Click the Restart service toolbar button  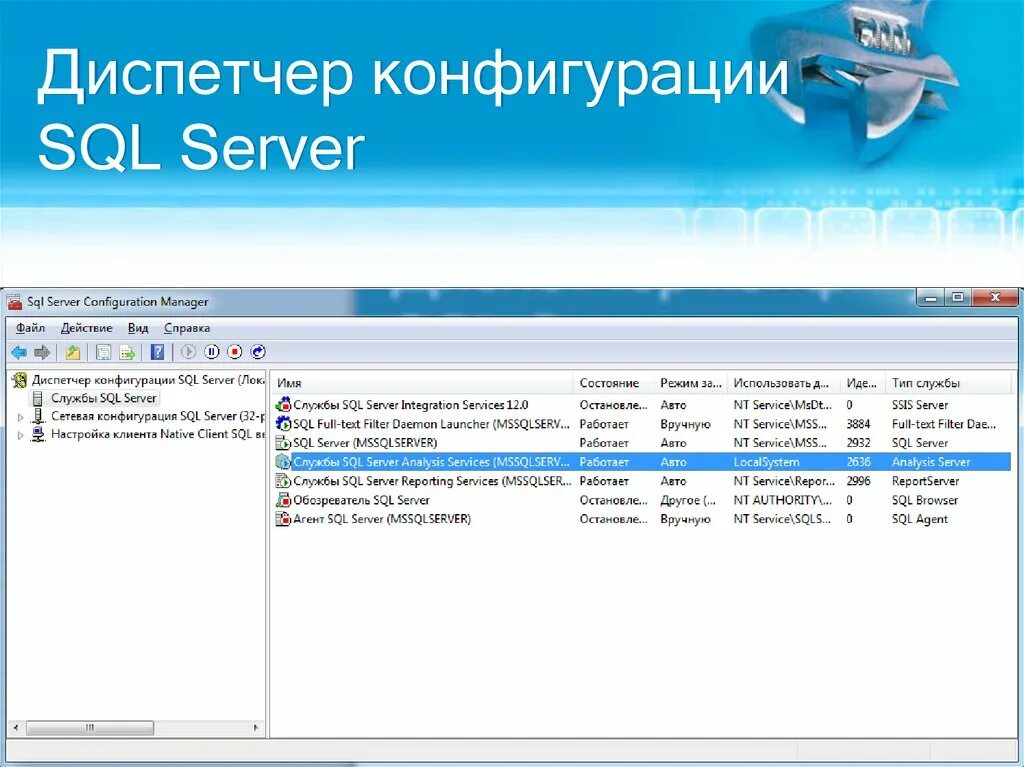point(259,352)
